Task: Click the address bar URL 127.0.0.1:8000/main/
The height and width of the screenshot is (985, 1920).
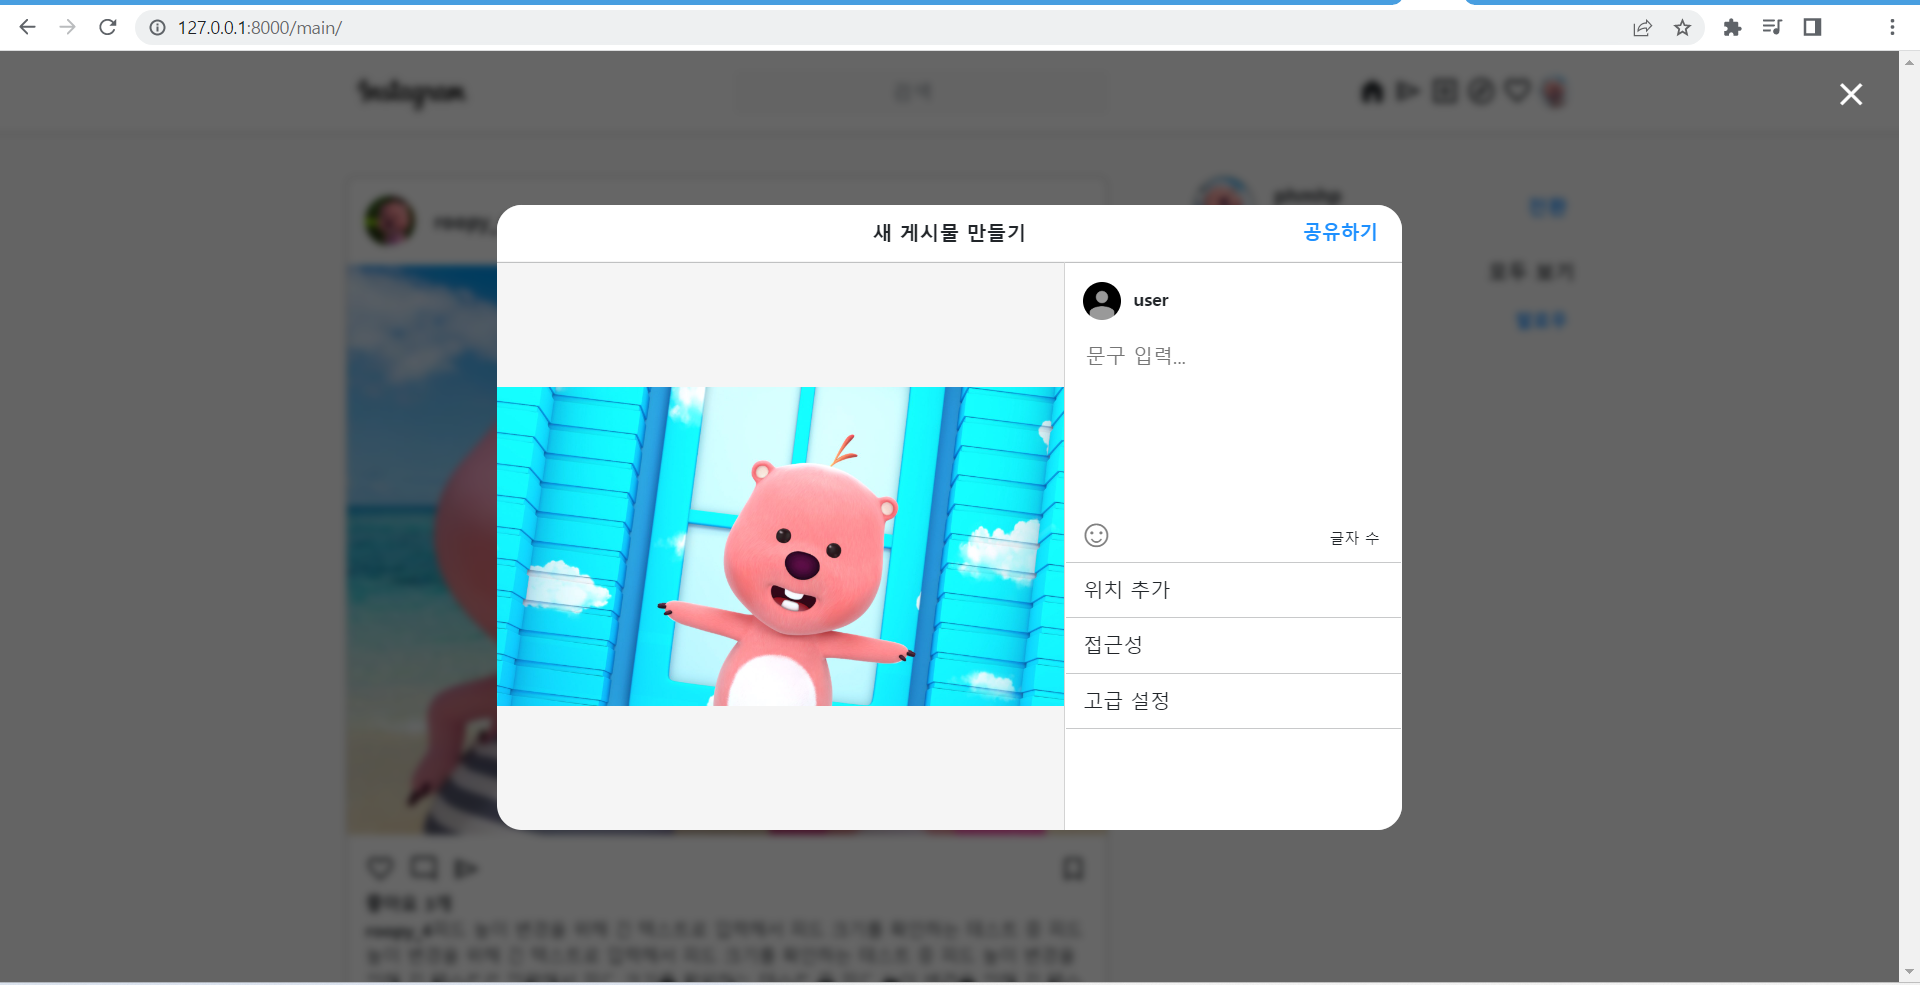Action: [260, 28]
